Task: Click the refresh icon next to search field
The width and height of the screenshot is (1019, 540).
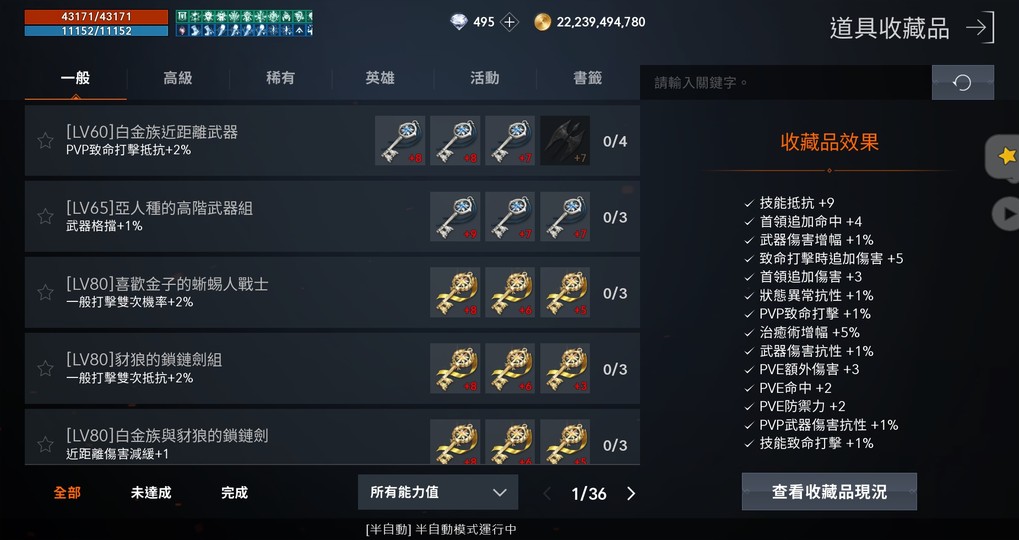Action: 962,83
